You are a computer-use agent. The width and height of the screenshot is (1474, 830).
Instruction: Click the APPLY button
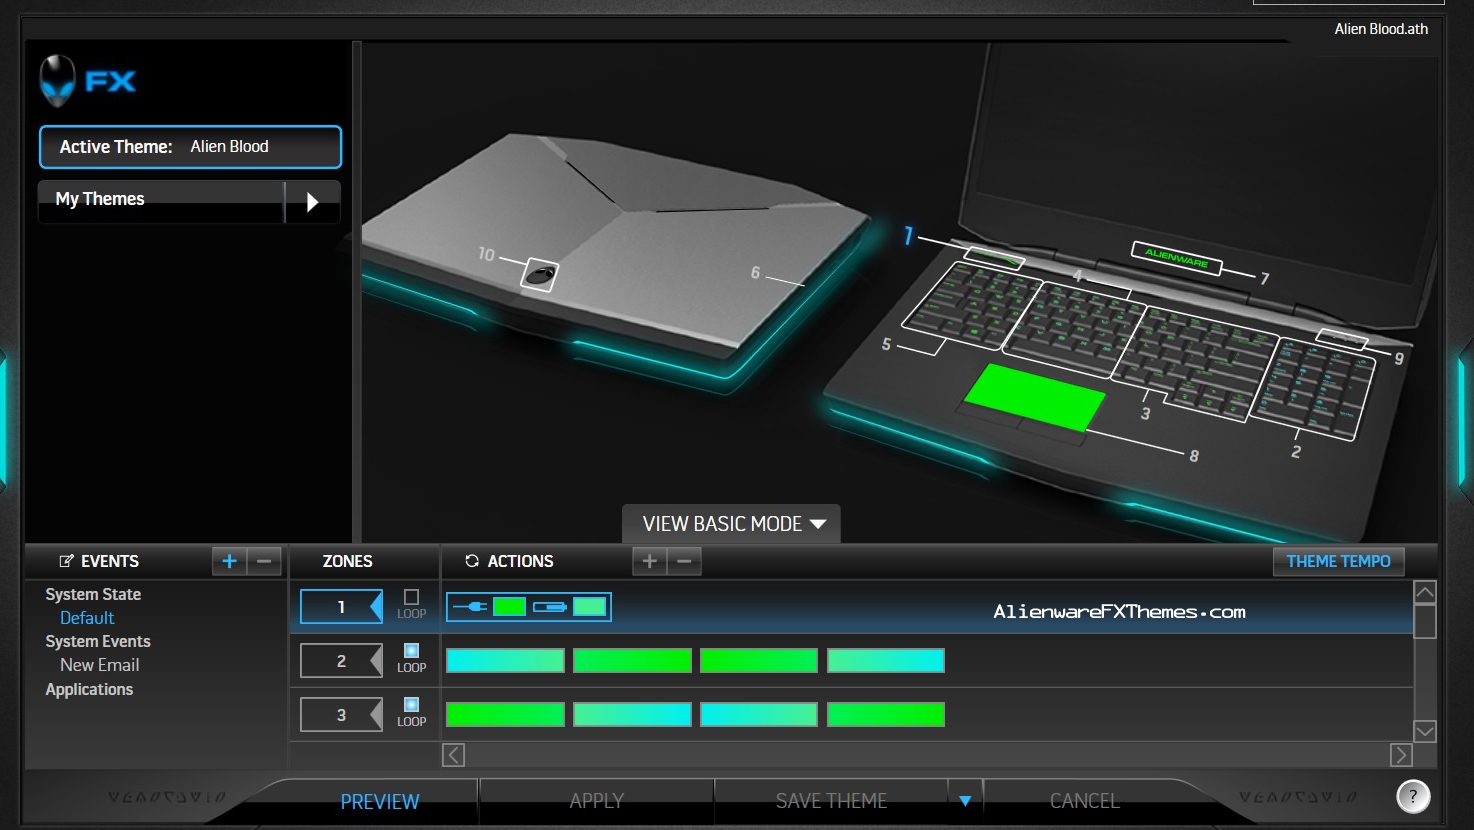pyautogui.click(x=597, y=801)
